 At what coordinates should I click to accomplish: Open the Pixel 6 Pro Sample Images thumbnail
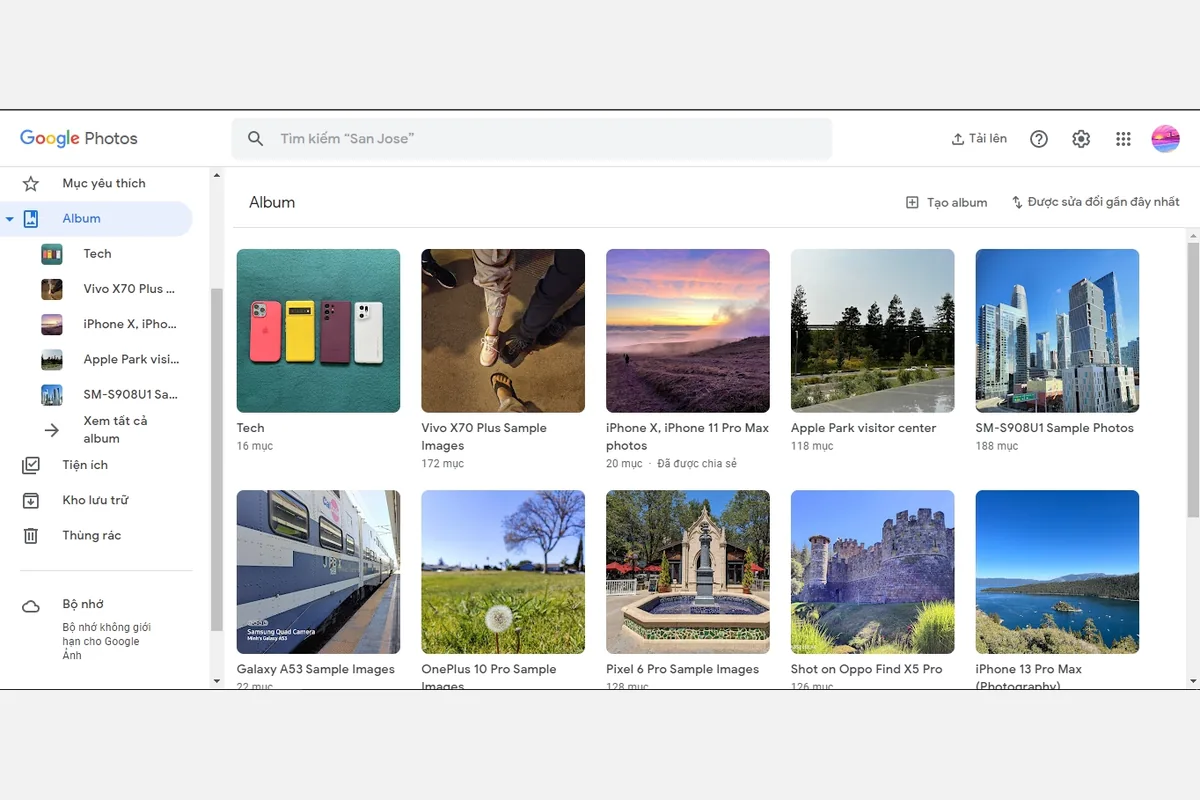pyautogui.click(x=688, y=572)
